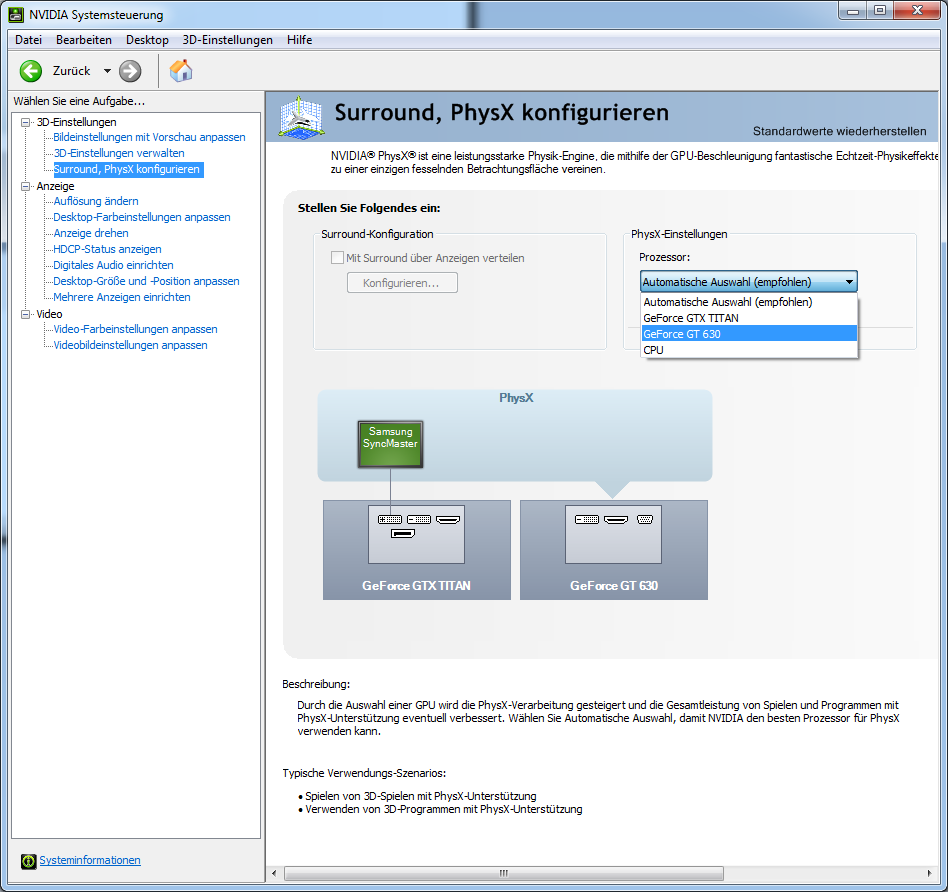Click the Zurück button label
This screenshot has height=892, width=948.
tap(71, 71)
